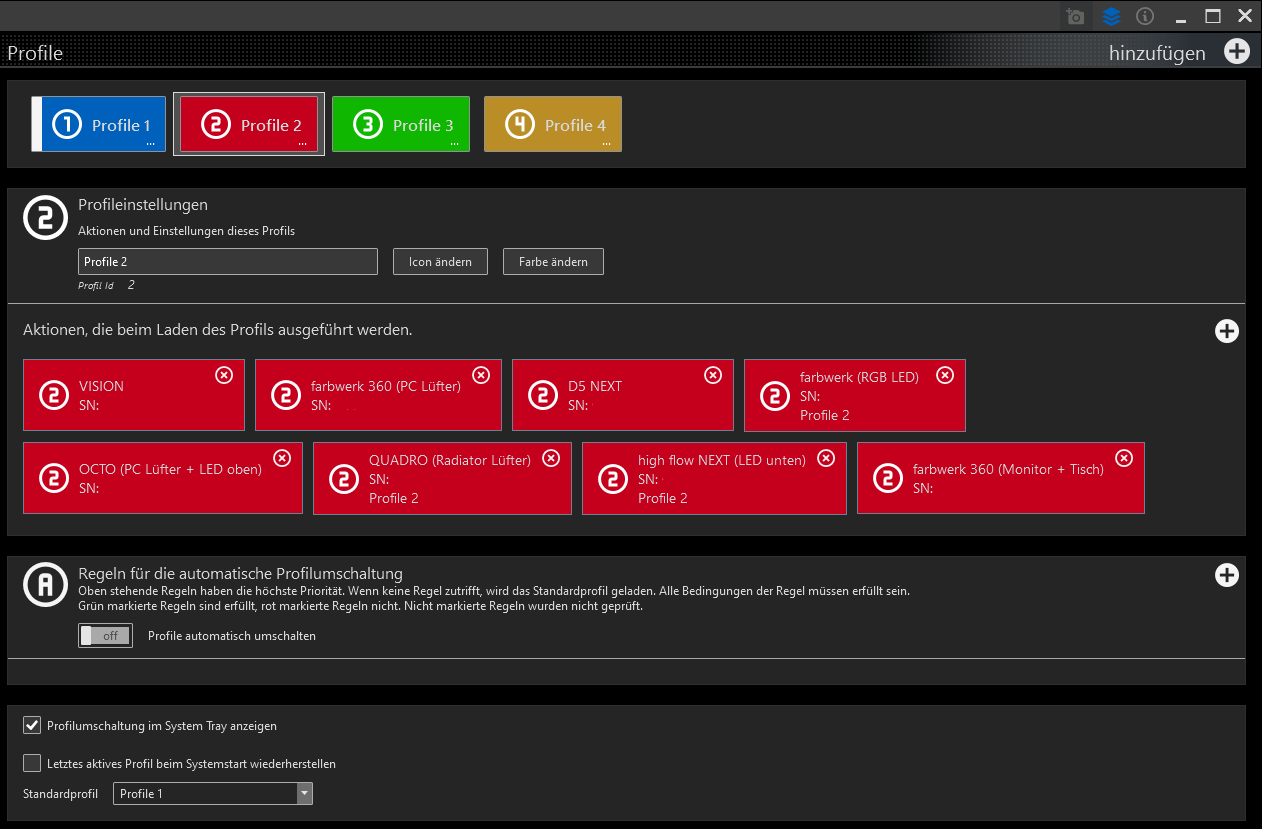Open the Profile 4 tile options ellipsis
The width and height of the screenshot is (1262, 829).
(606, 144)
